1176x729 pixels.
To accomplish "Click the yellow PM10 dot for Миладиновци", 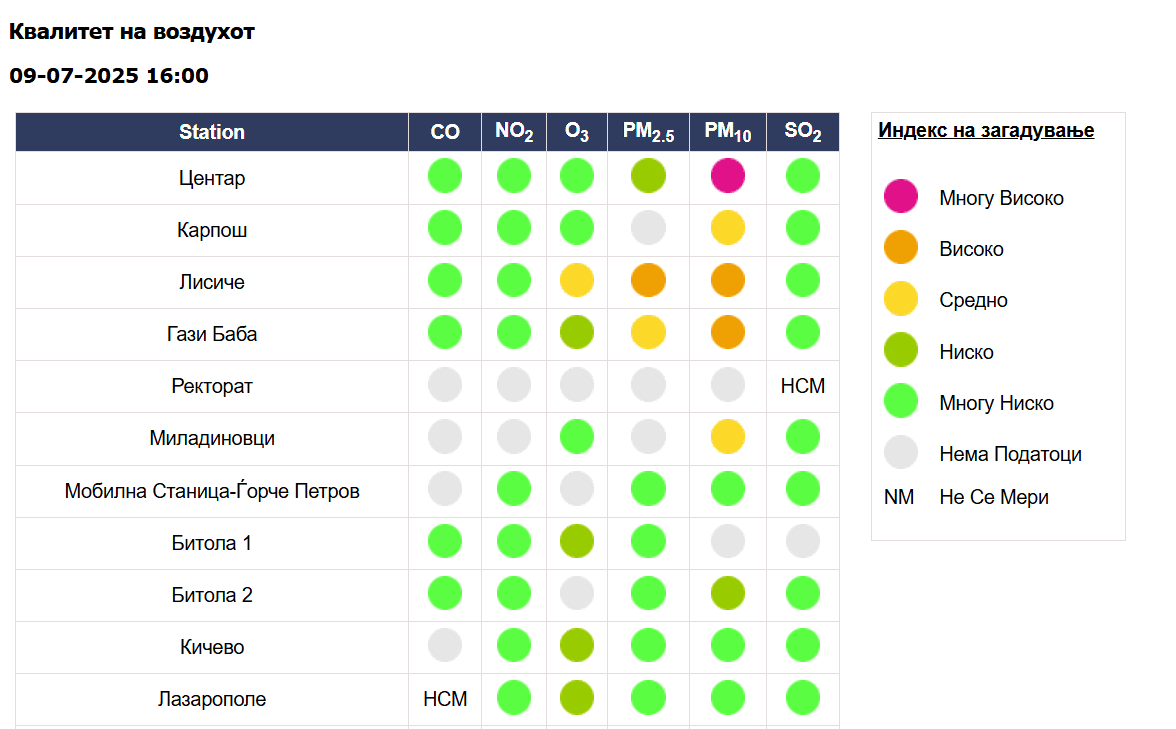I will (x=728, y=437).
